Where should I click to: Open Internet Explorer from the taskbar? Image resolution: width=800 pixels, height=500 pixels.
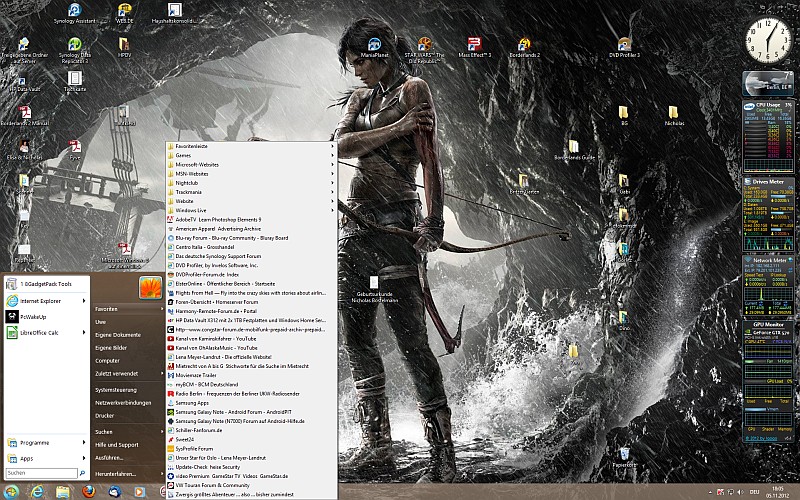click(37, 492)
